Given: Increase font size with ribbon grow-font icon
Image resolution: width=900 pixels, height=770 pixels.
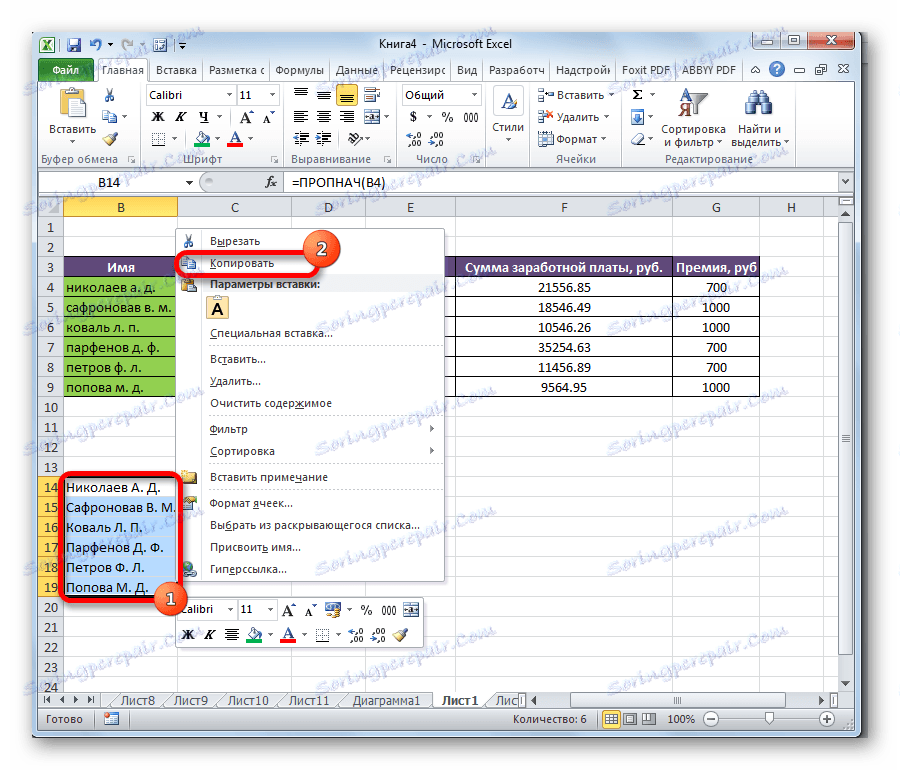Looking at the screenshot, I should tap(247, 117).
